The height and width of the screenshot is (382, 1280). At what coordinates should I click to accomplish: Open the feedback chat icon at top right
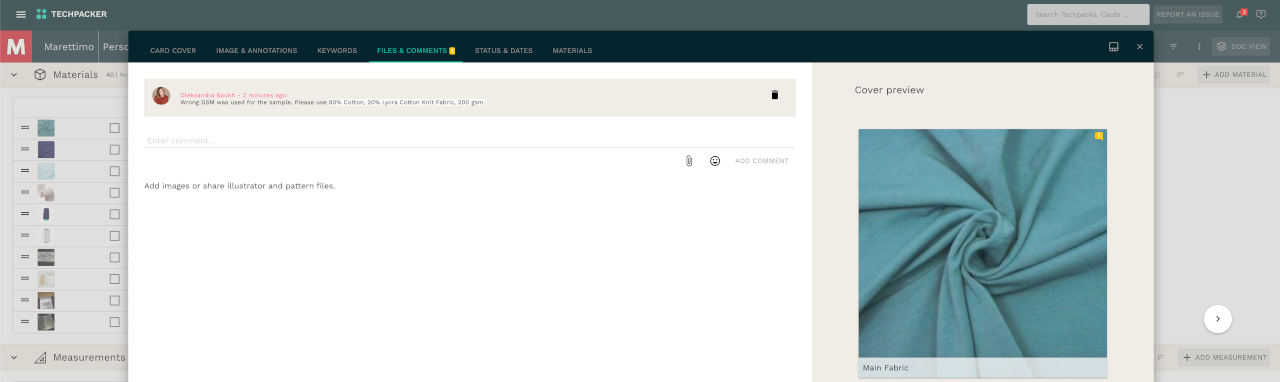click(x=1260, y=14)
